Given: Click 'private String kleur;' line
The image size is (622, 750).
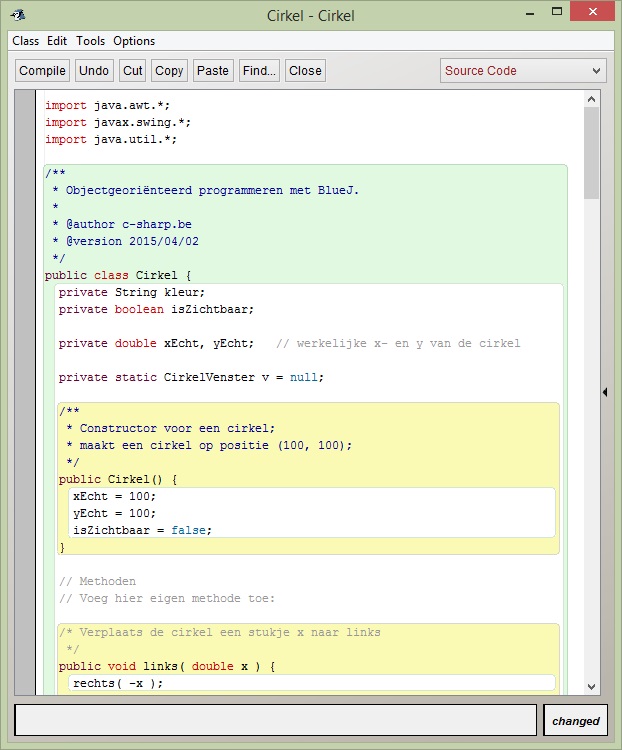Looking at the screenshot, I should pyautogui.click(x=132, y=292).
